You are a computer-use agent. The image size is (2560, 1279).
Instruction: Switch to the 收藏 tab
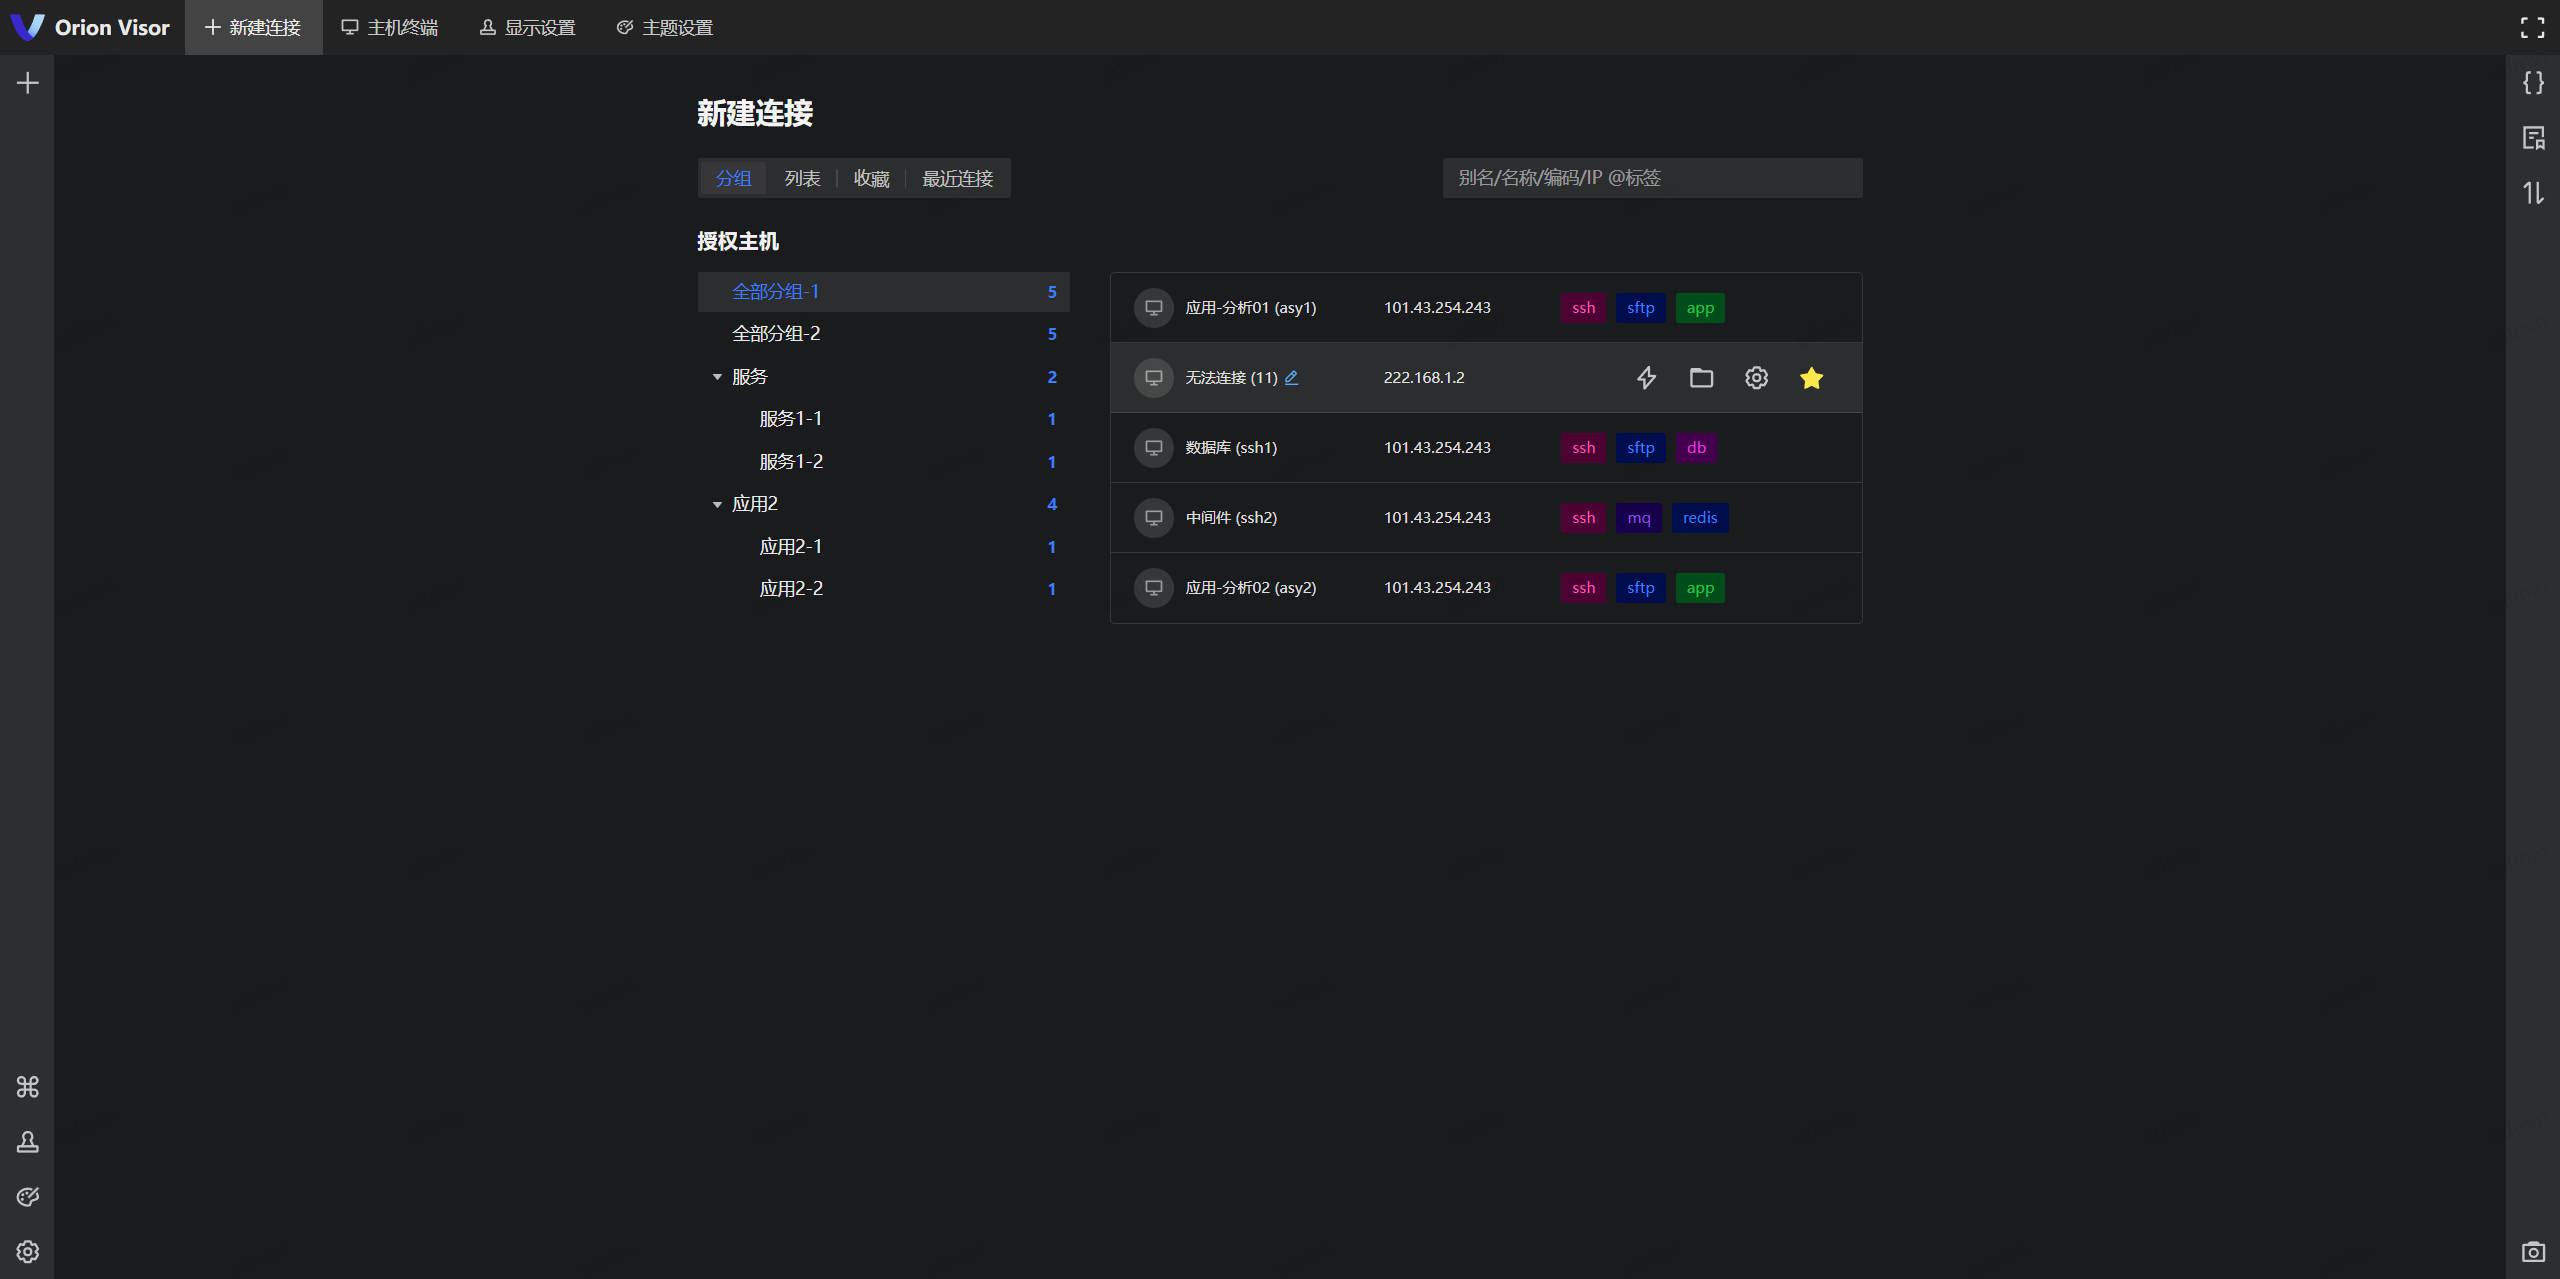point(870,178)
